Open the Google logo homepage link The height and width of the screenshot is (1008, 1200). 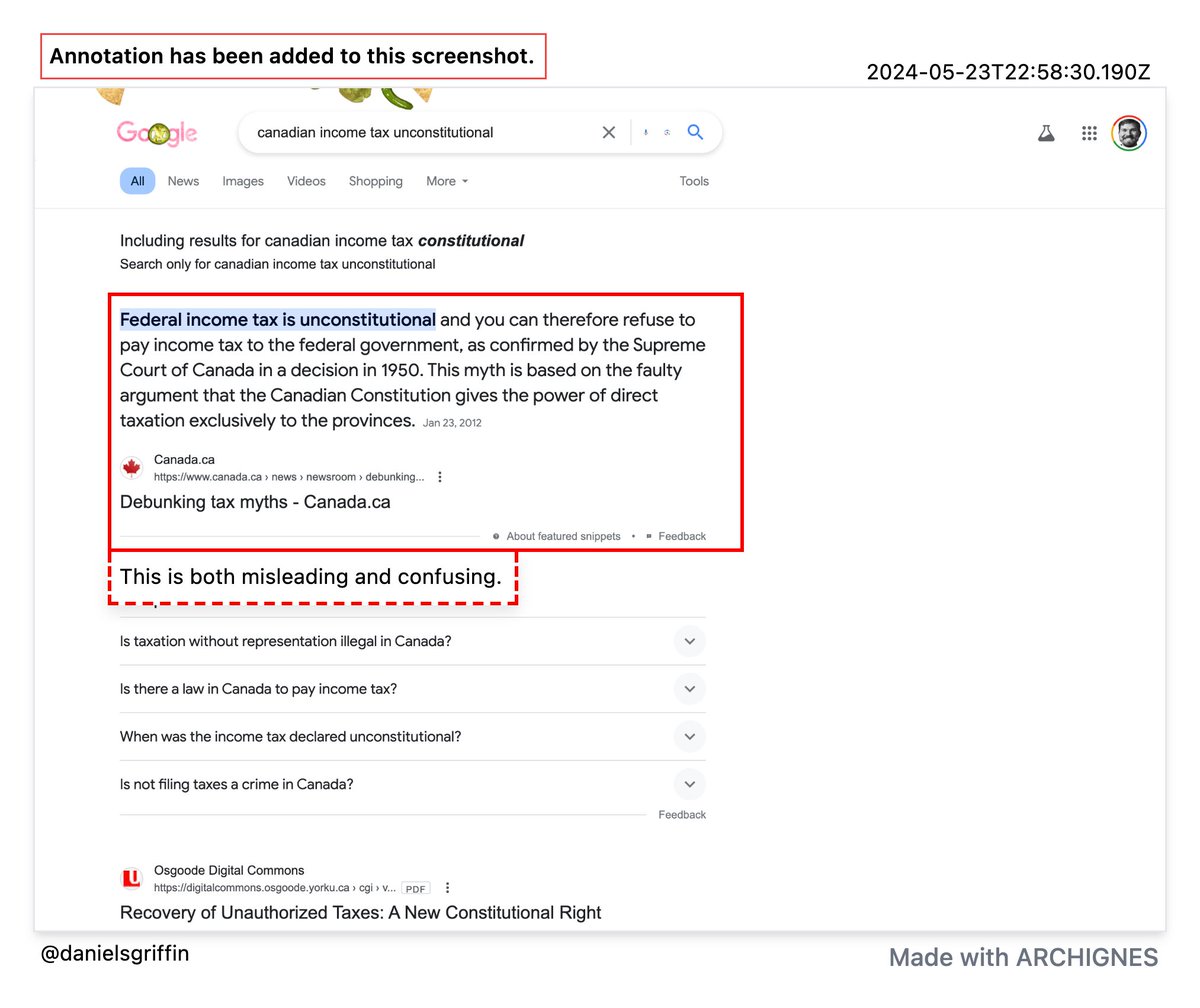coord(157,132)
